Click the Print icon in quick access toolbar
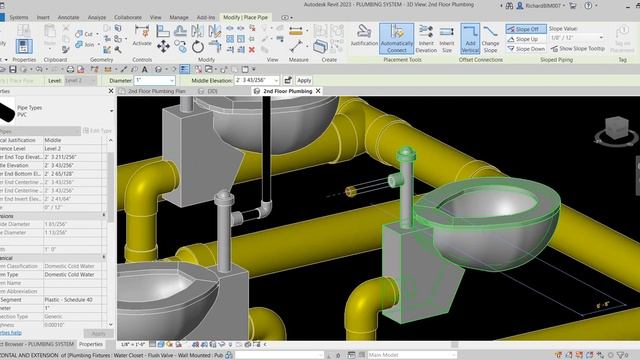This screenshot has height=360, width=640. [x=70, y=69]
